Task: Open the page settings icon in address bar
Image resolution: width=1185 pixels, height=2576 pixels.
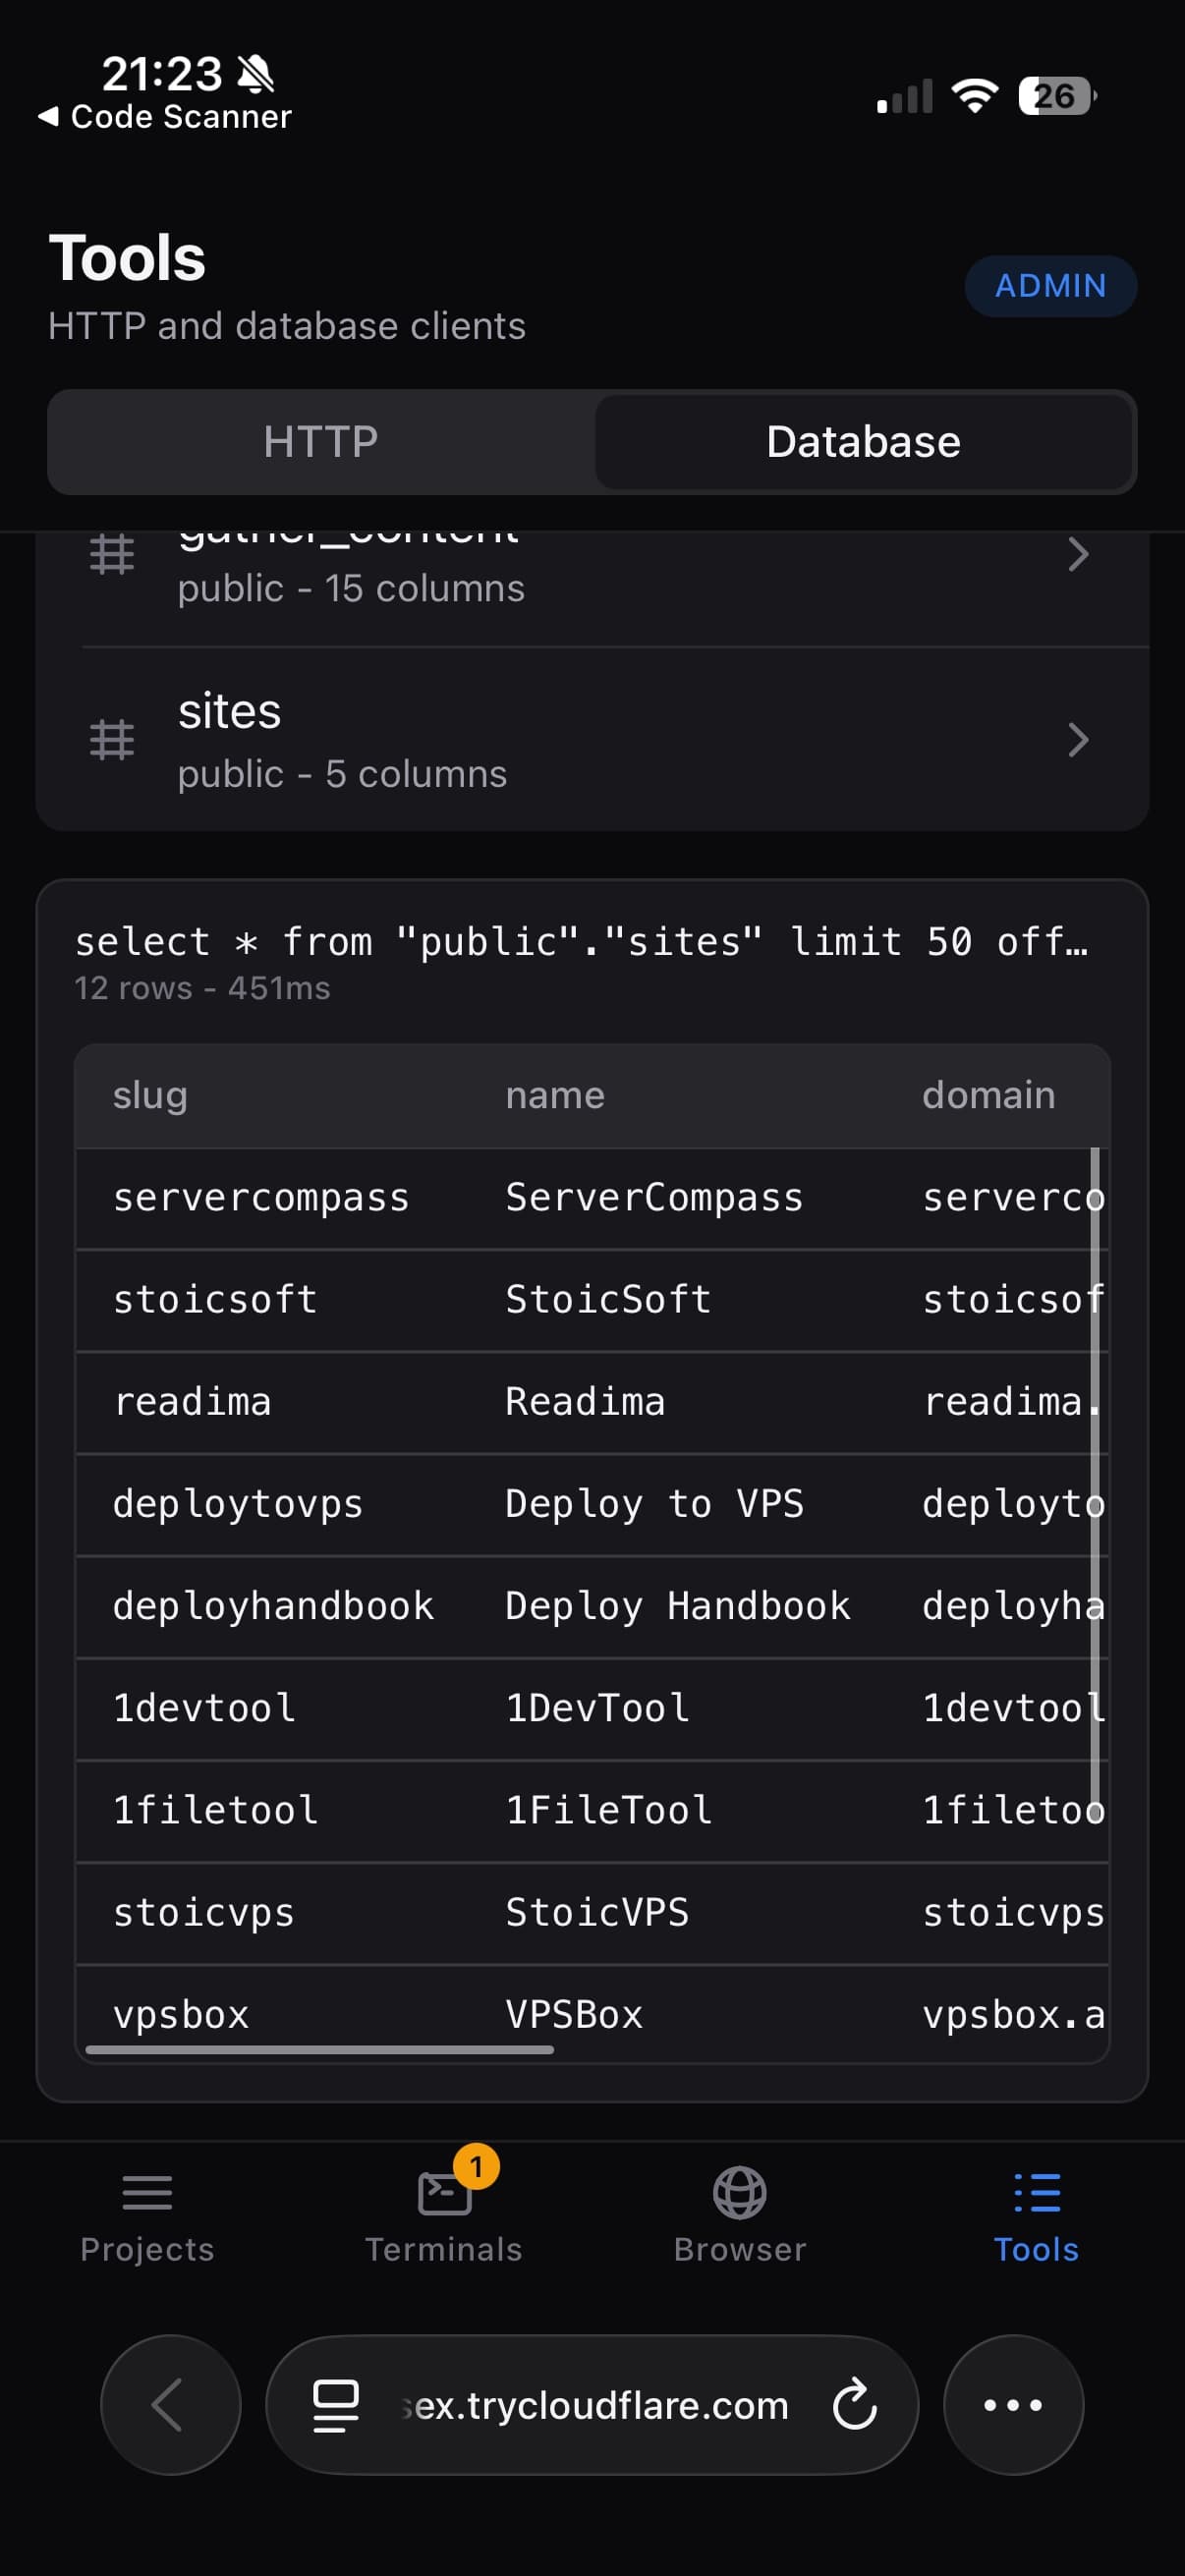Action: (336, 2405)
